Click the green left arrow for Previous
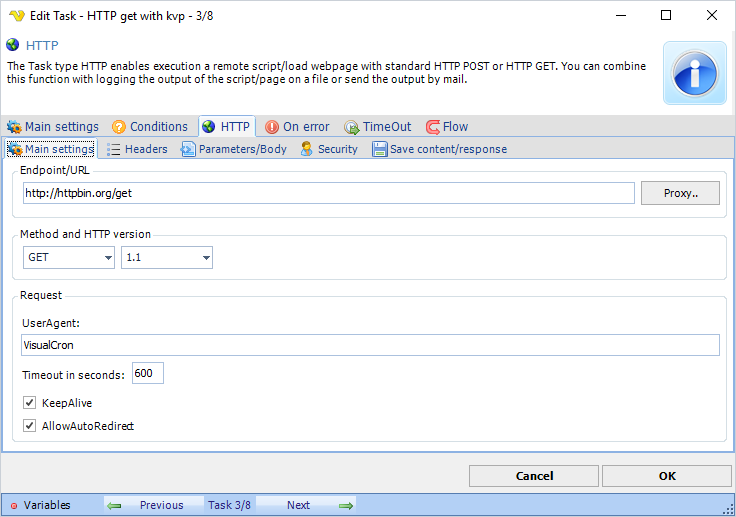The image size is (736, 517). pos(114,506)
